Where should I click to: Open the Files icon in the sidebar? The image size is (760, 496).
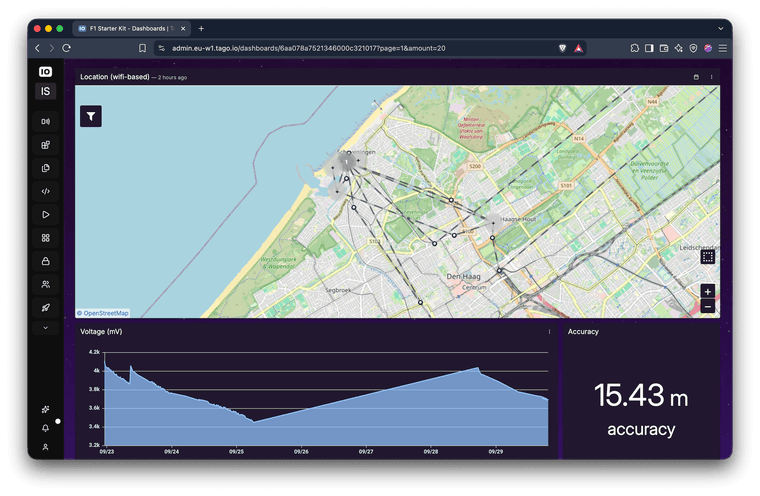[46, 168]
